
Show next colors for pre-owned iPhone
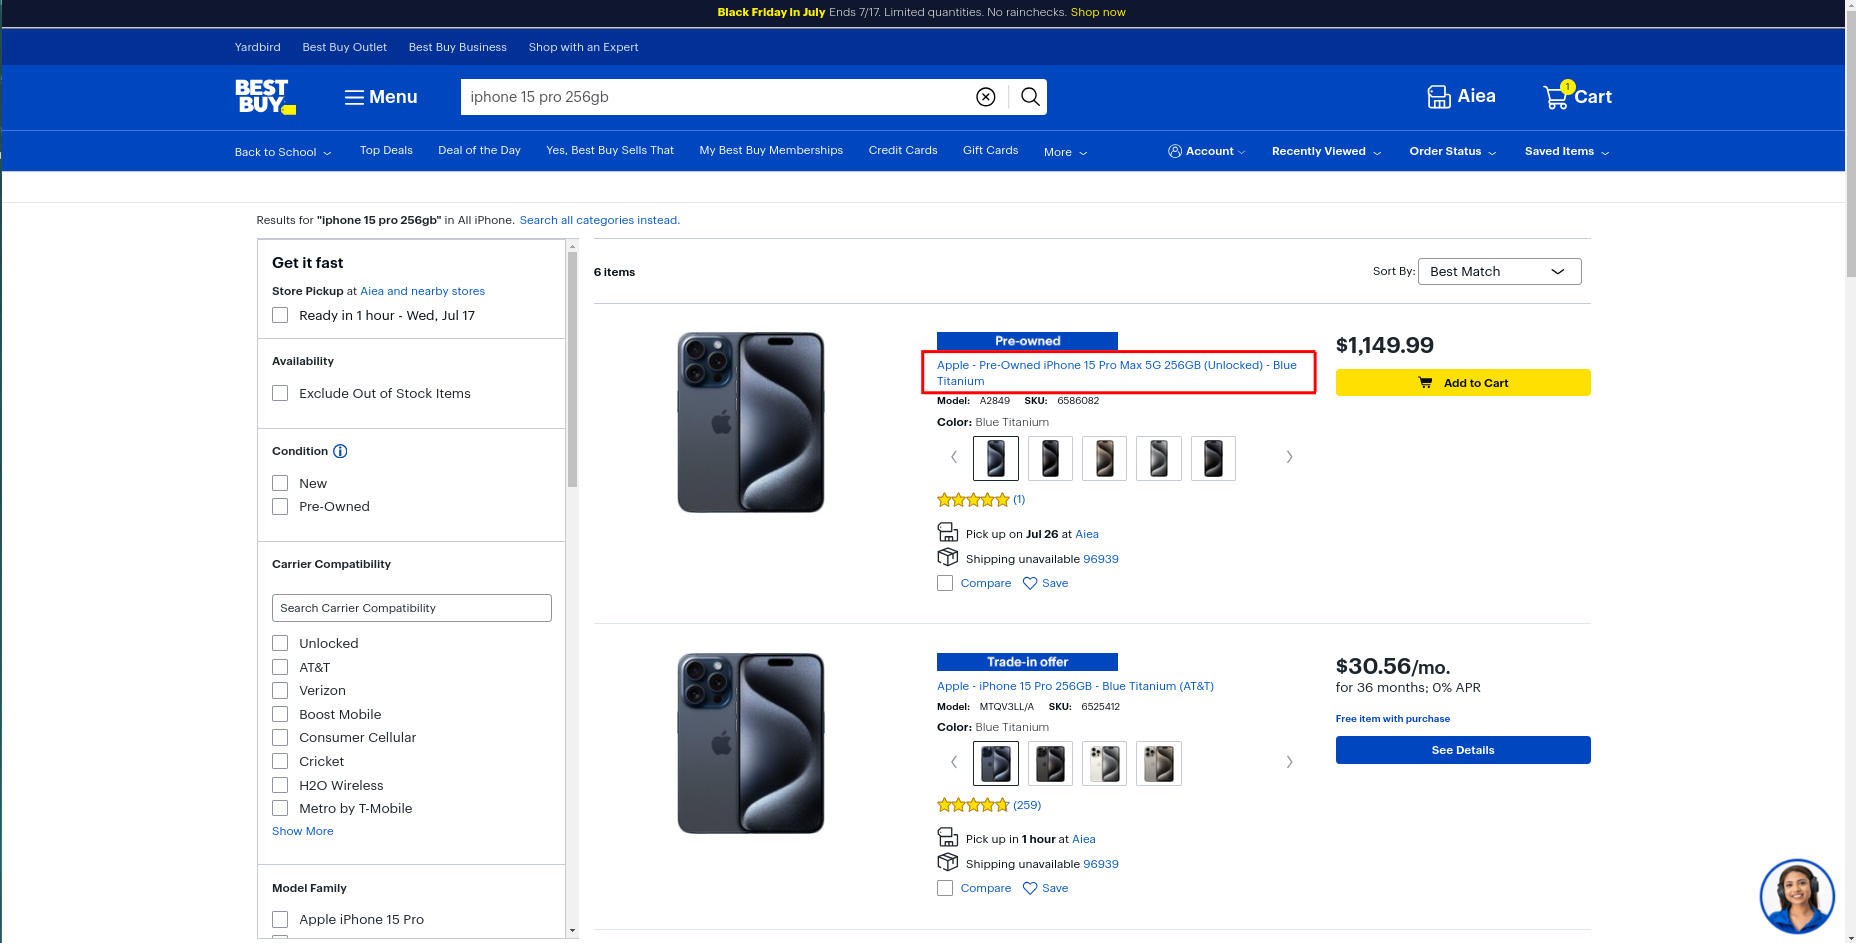1289,457
